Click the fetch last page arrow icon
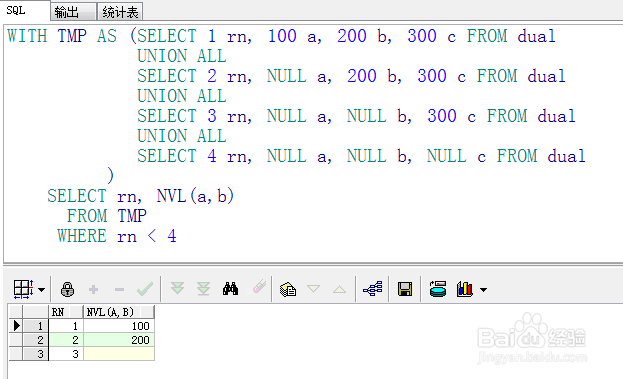Viewport: 623px width, 379px height. (203, 289)
